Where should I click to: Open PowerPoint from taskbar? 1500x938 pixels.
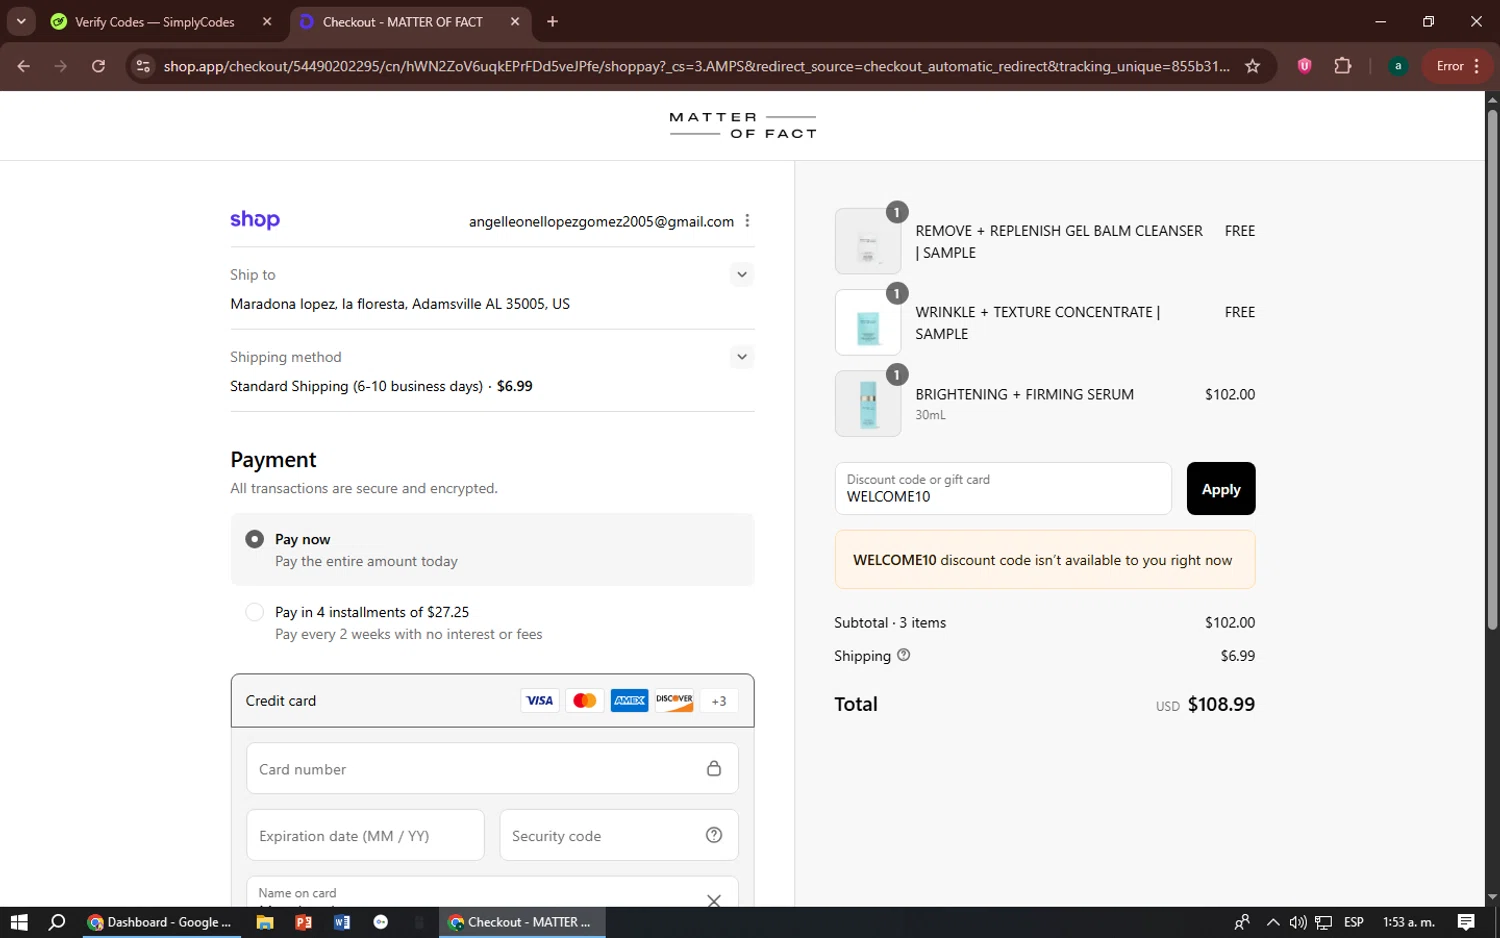[x=304, y=922]
